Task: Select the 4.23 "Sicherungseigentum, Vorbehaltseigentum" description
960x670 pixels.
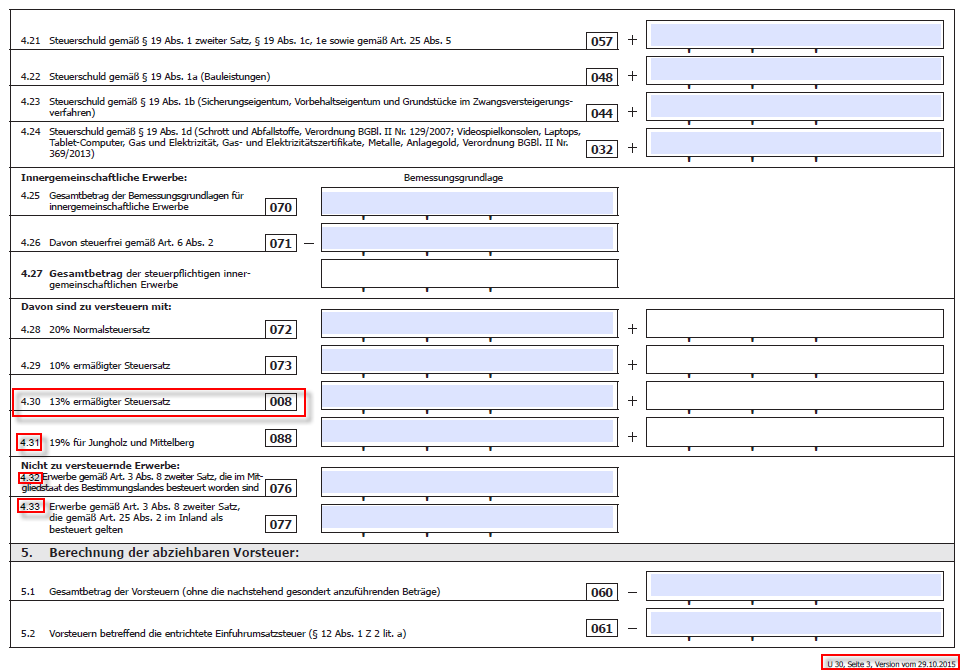Action: pyautogui.click(x=311, y=107)
